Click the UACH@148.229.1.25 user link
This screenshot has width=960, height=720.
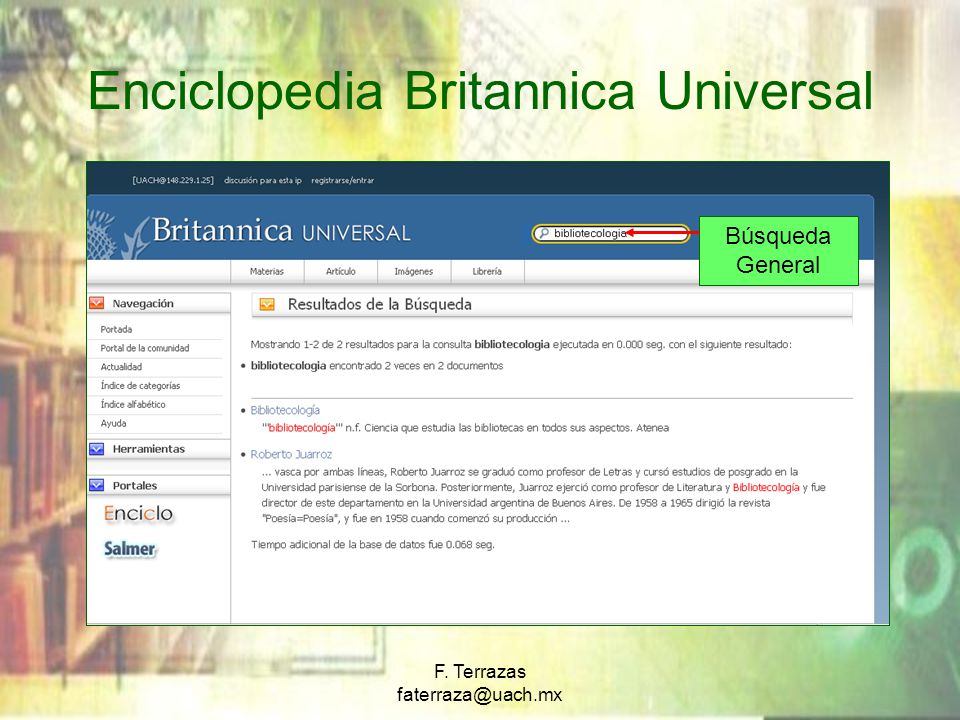pos(173,181)
